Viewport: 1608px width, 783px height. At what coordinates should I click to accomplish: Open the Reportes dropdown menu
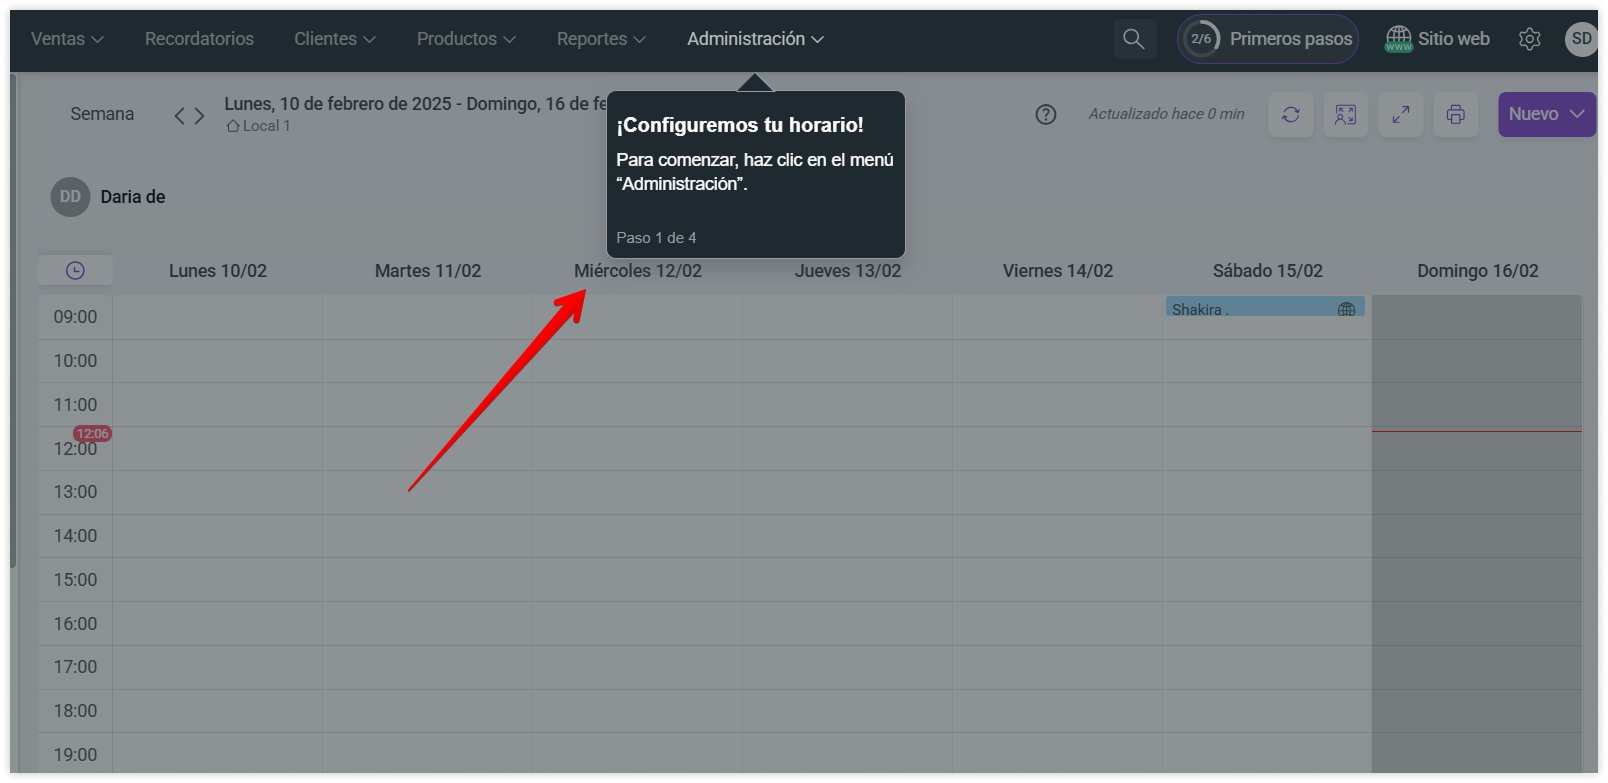[601, 39]
